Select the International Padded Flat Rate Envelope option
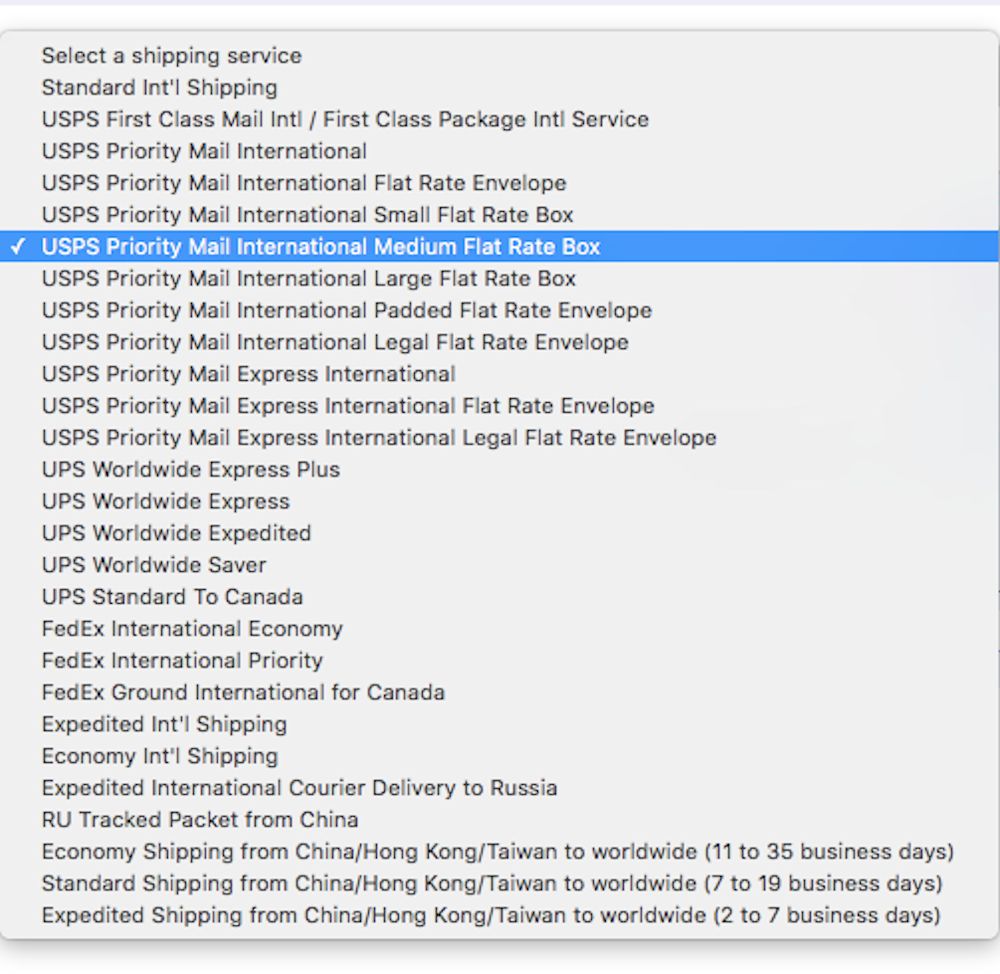The height and width of the screenshot is (974, 1000). click(499, 310)
